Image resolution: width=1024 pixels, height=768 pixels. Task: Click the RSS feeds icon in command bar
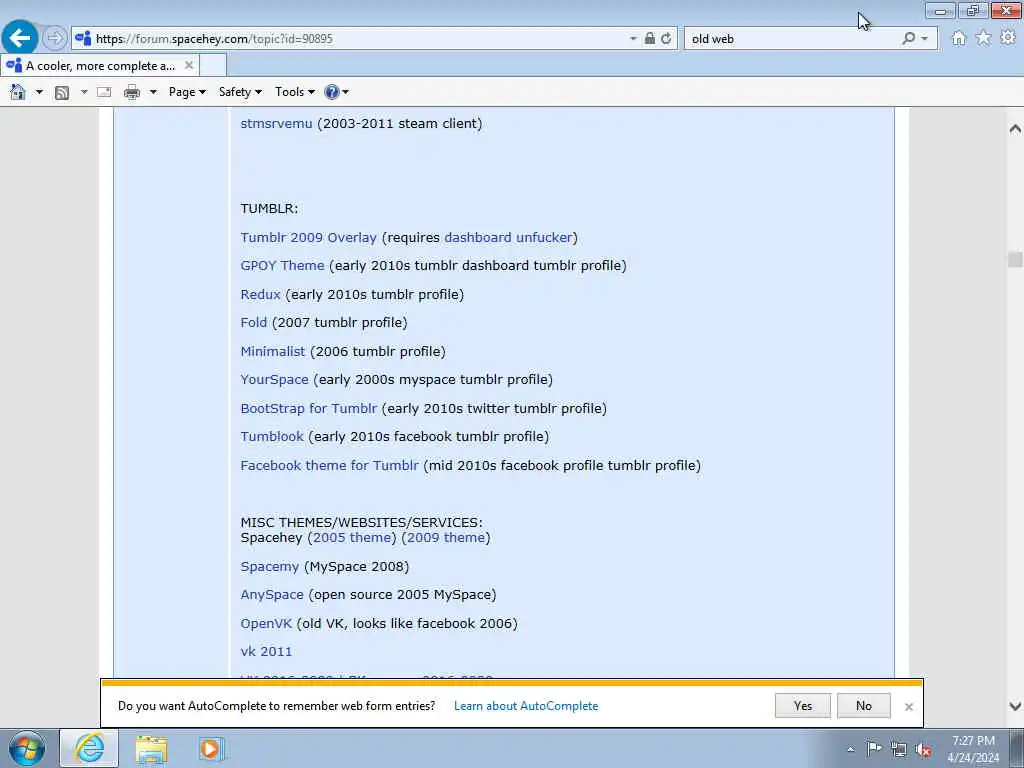coord(62,92)
